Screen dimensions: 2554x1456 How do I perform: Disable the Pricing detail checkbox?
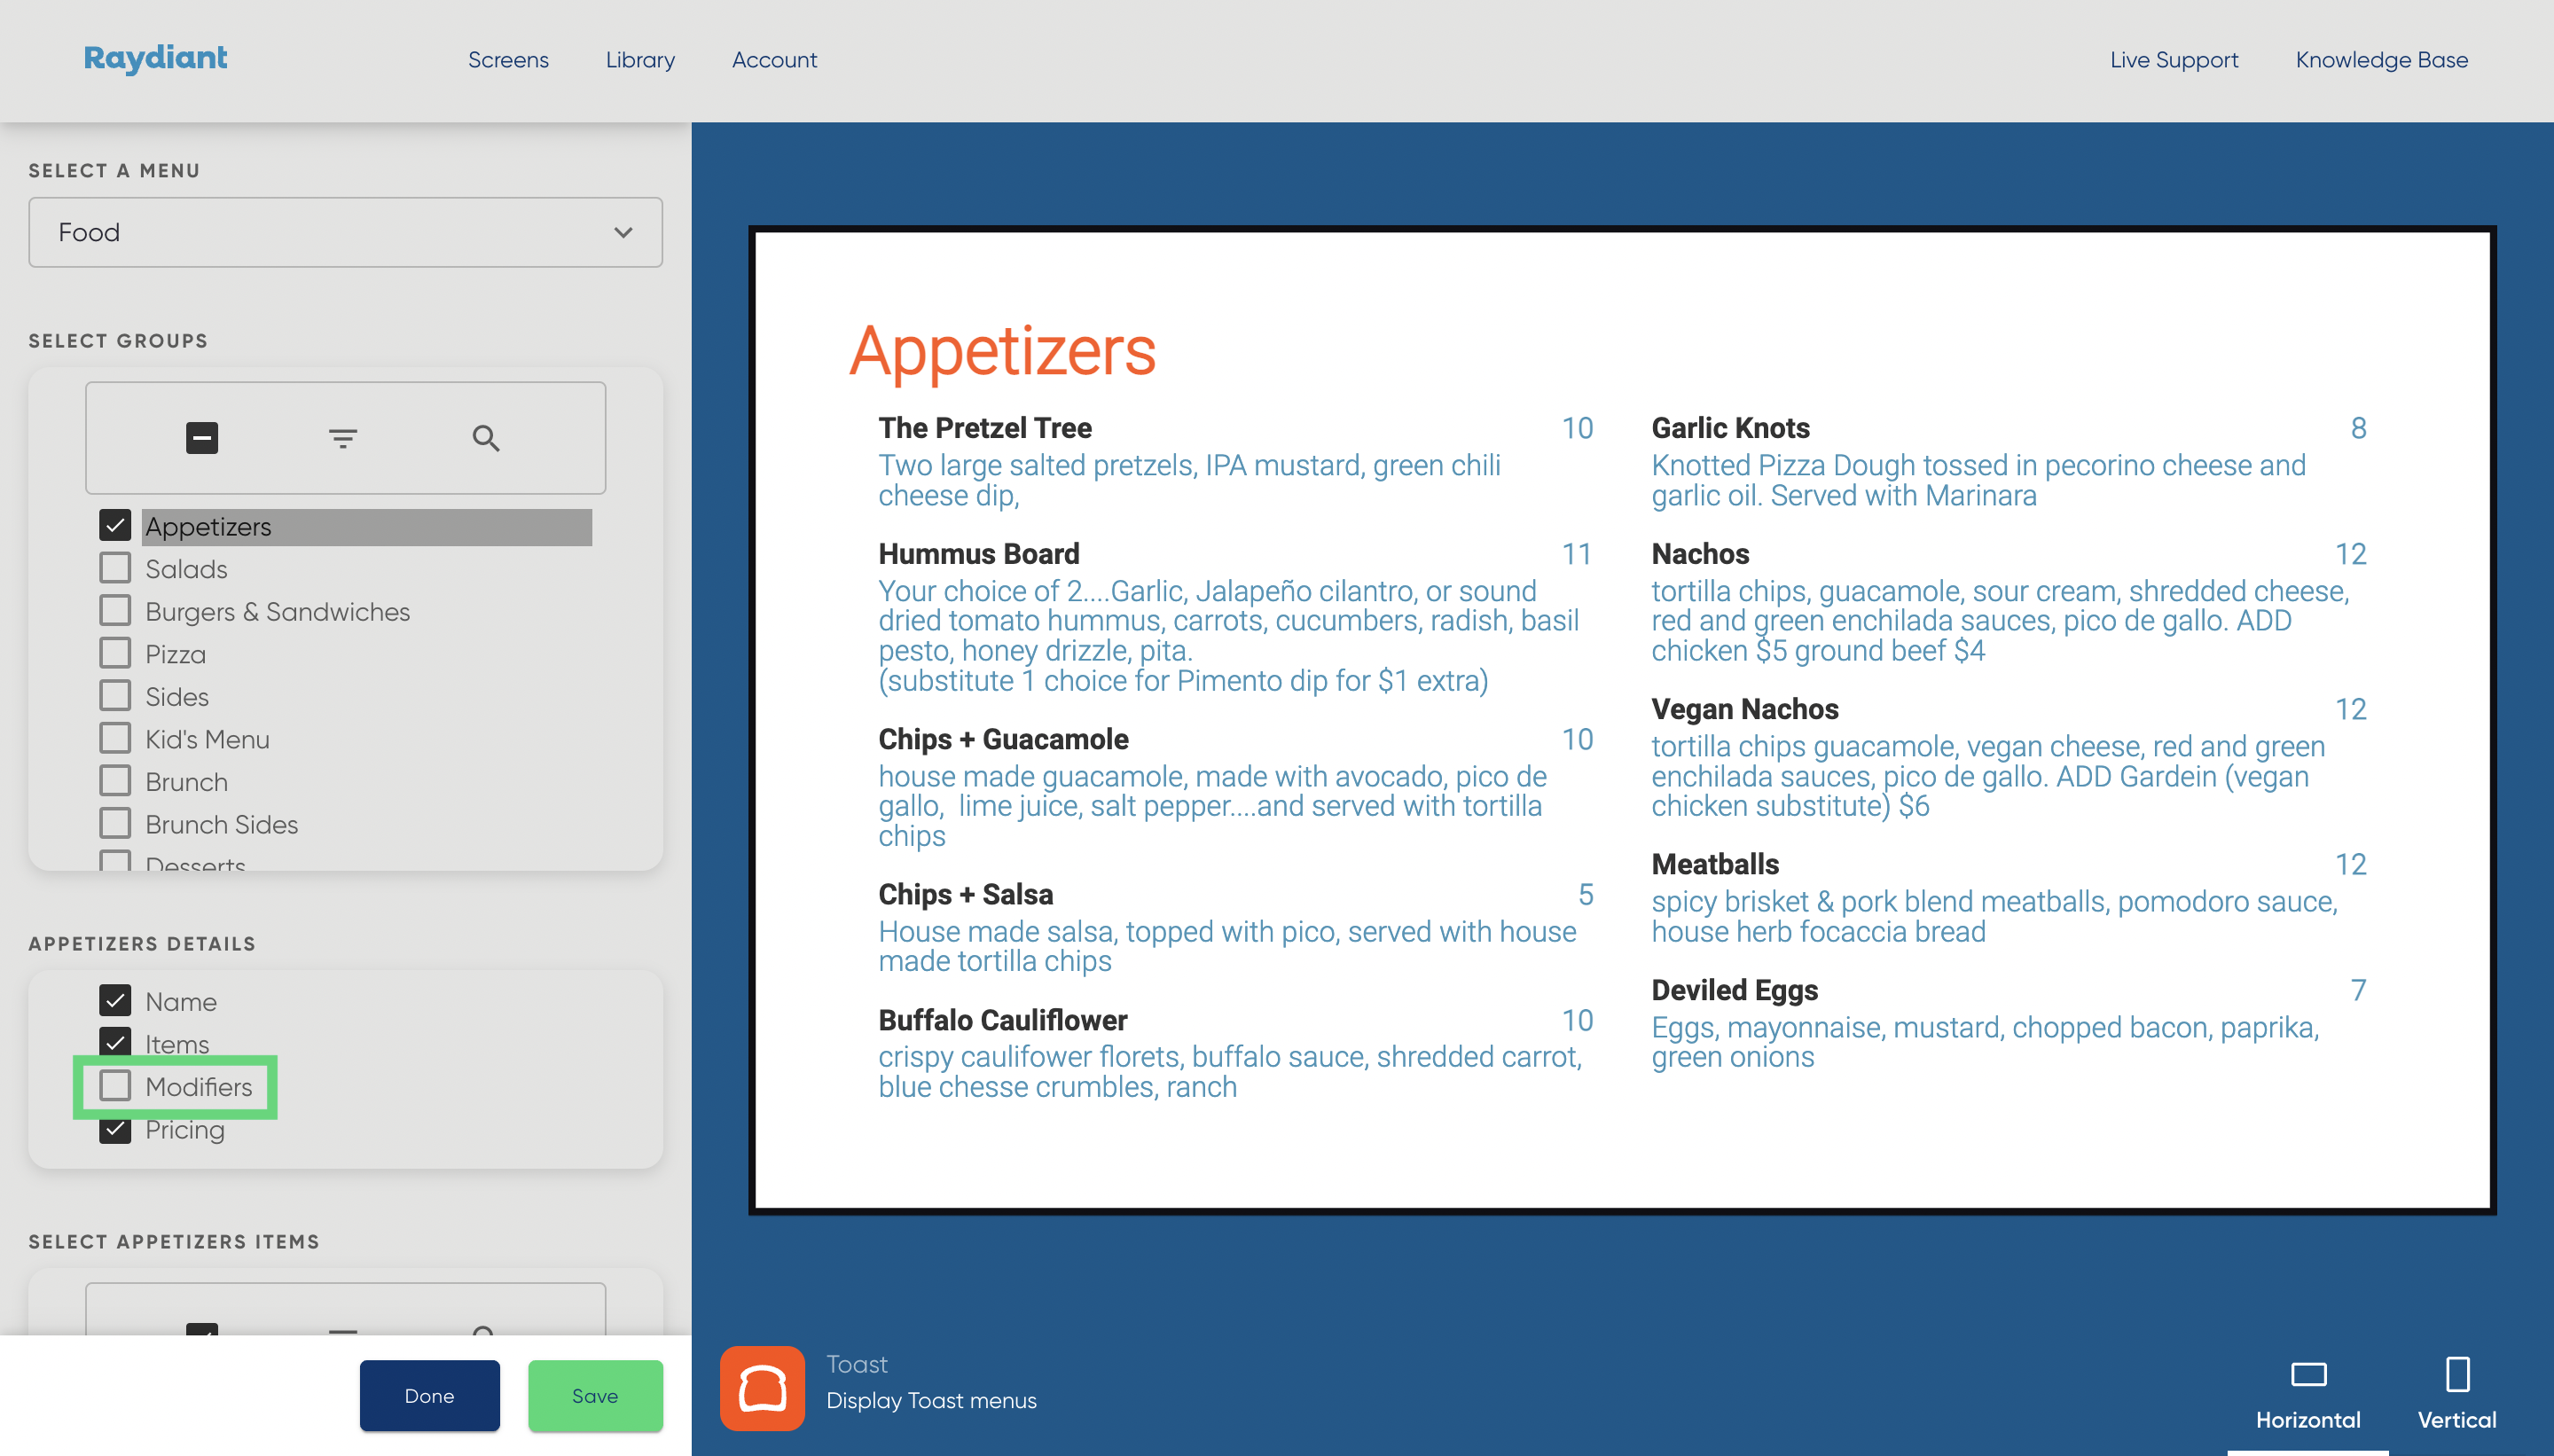[x=115, y=1129]
